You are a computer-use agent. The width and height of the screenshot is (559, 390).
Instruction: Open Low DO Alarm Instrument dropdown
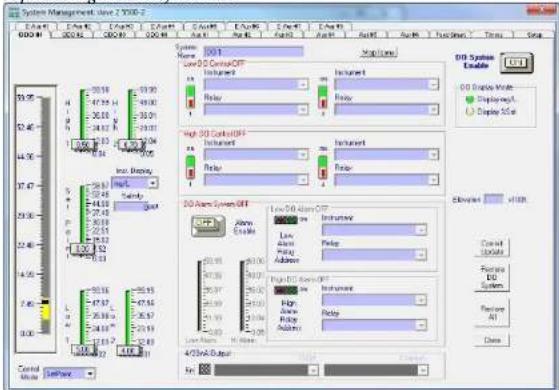[421, 230]
